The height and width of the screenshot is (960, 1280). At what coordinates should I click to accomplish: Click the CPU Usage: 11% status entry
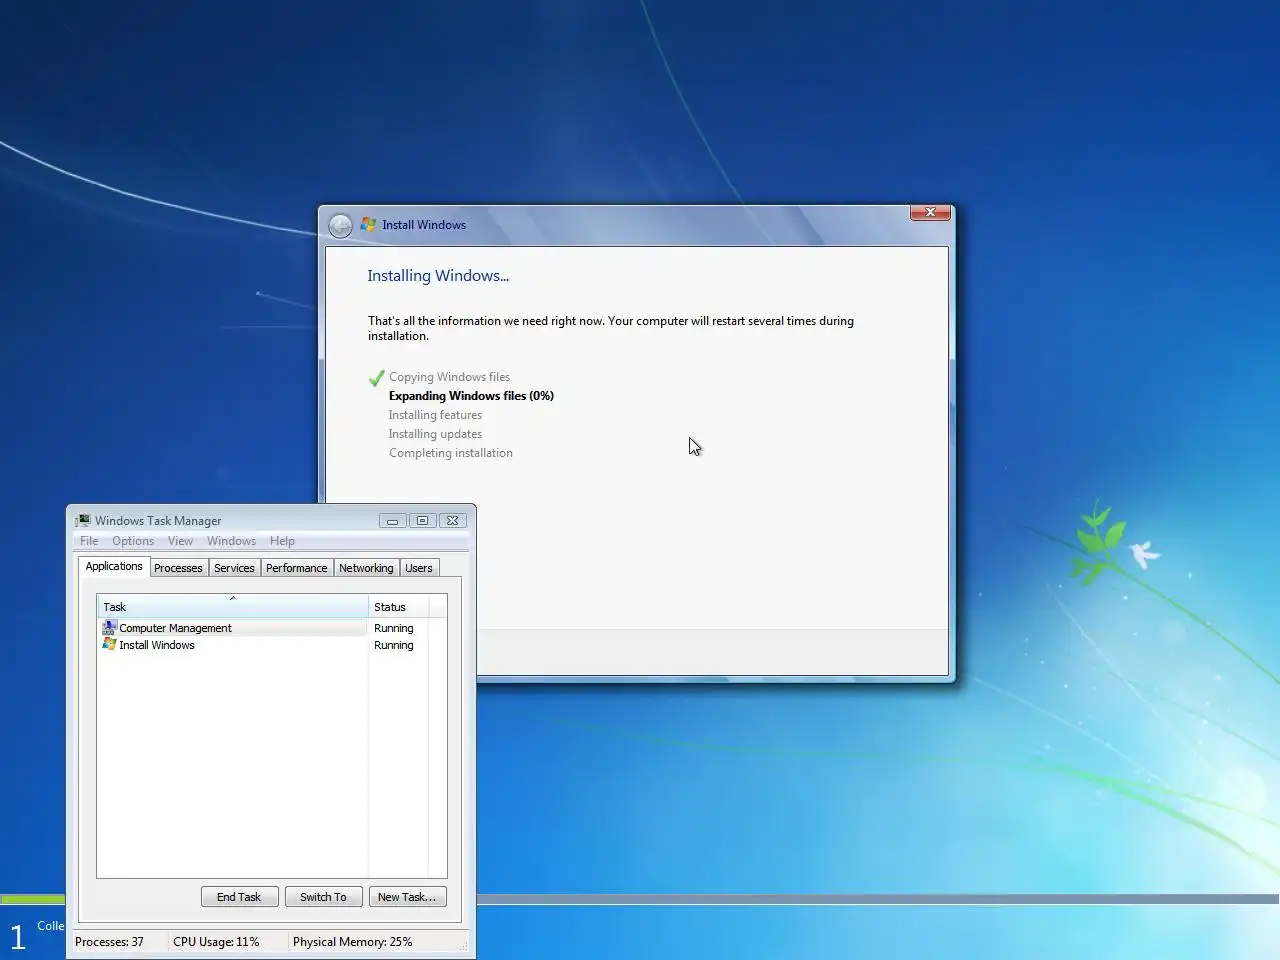(216, 942)
